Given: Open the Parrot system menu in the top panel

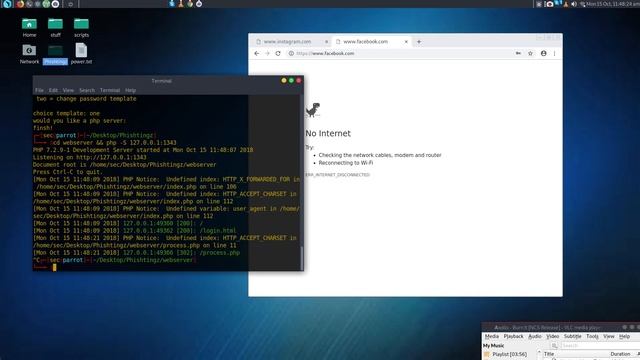Looking at the screenshot, I should [7, 4].
